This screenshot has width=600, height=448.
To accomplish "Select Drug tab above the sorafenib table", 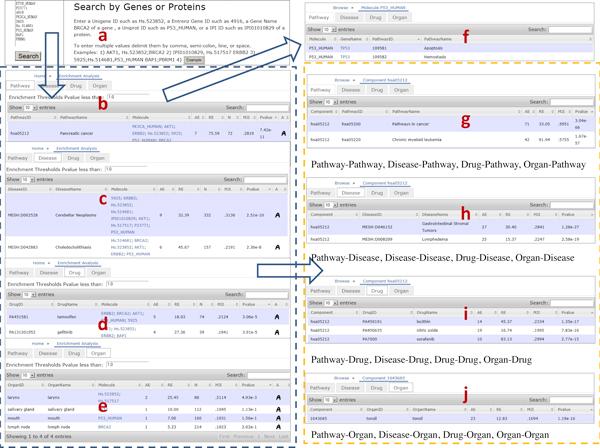I will (x=377, y=291).
